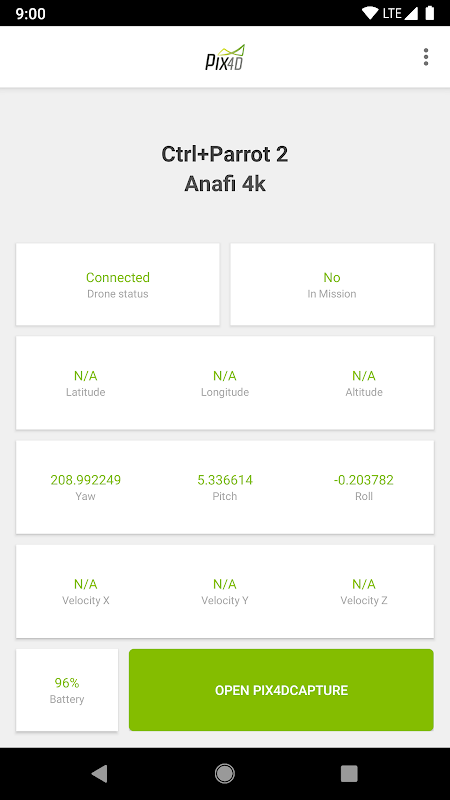Open the three-dot overflow menu
Screen dimensions: 450x800
426,57
